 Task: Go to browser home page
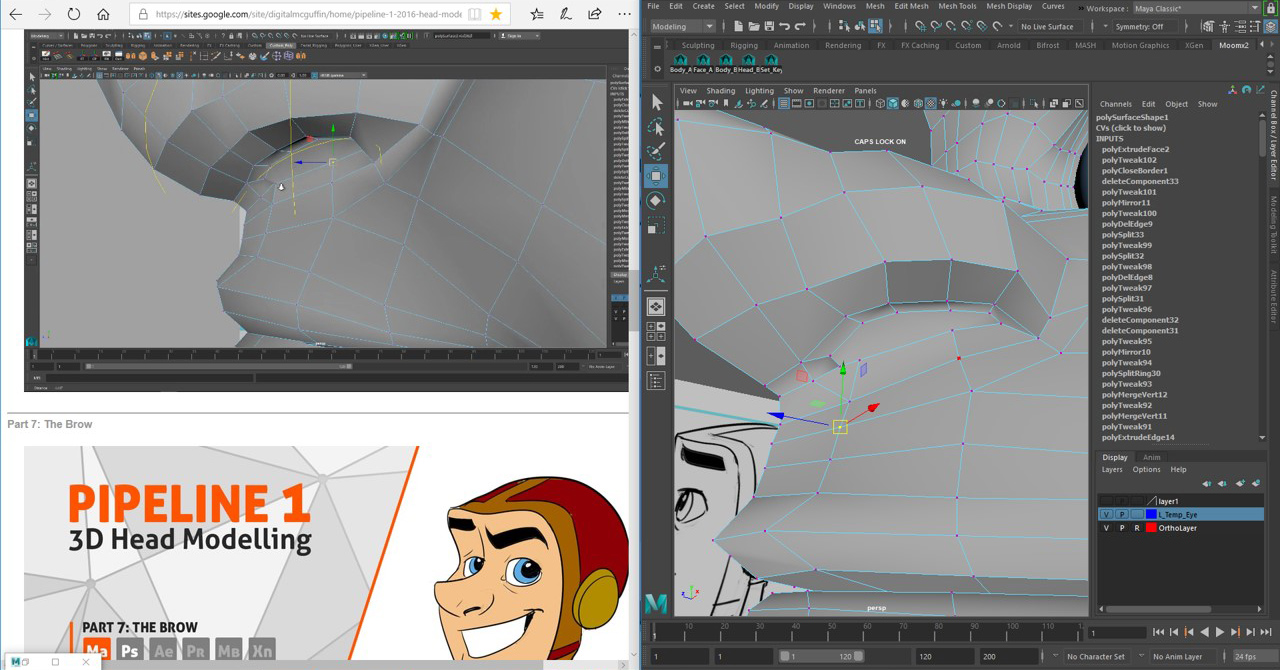click(x=104, y=14)
